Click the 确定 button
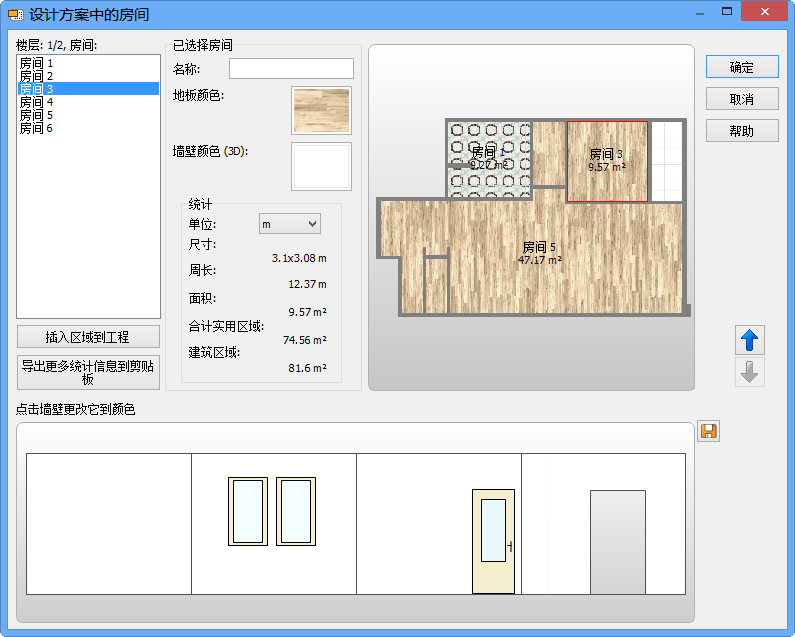795x637 pixels. [742, 67]
